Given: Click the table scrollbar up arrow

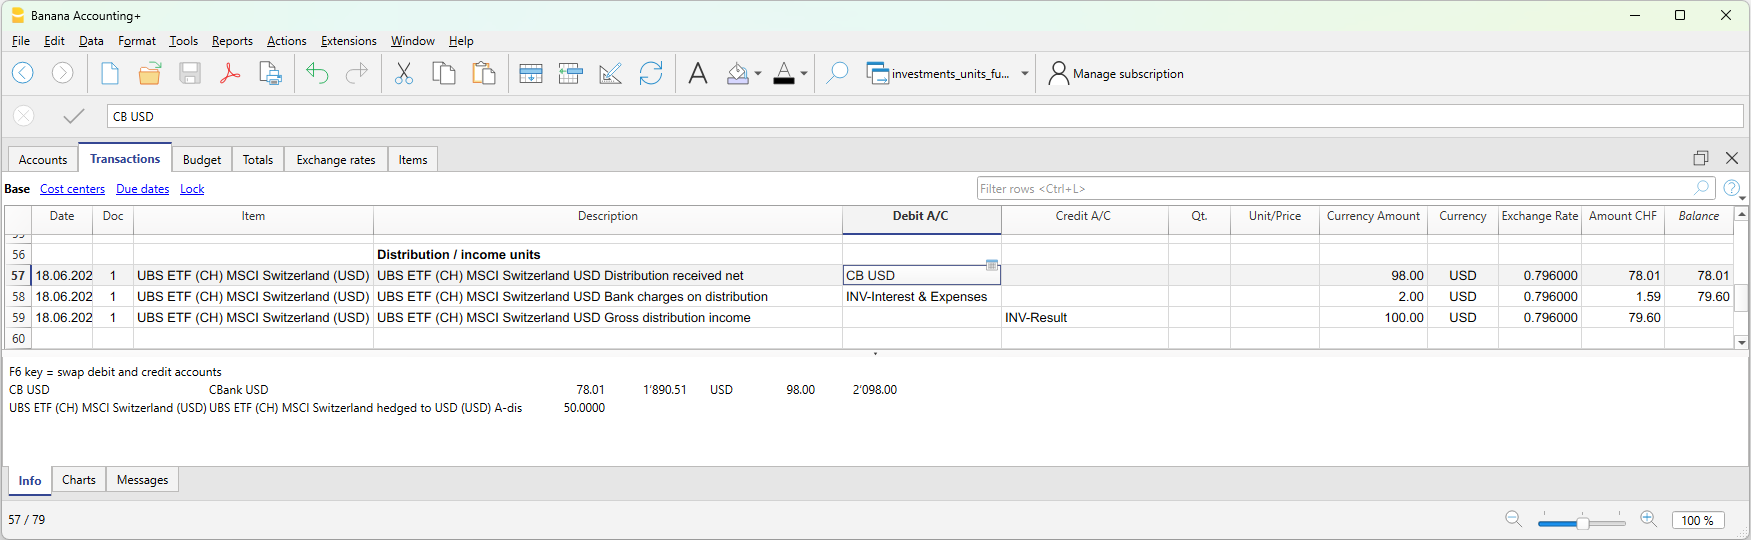Looking at the screenshot, I should (x=1741, y=214).
